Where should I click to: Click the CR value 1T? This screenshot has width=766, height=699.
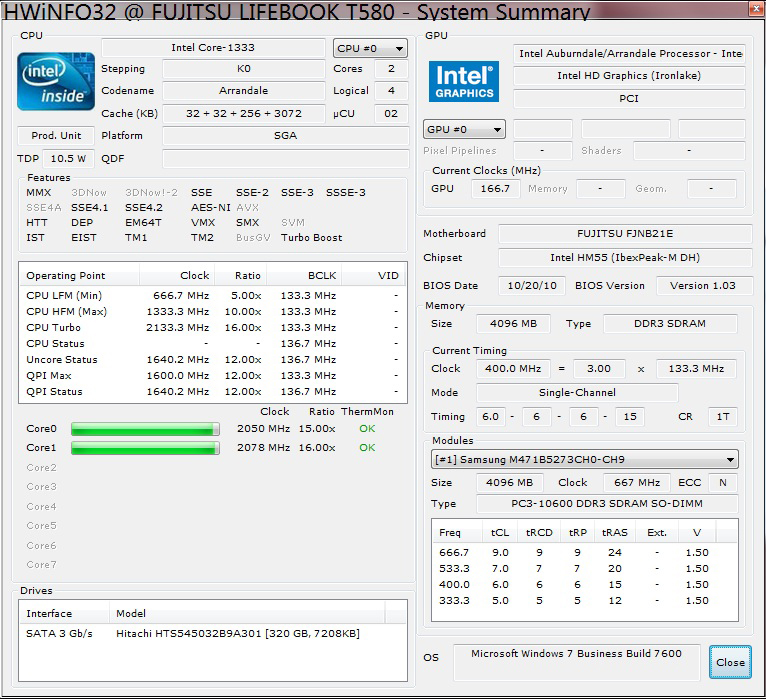click(x=723, y=417)
